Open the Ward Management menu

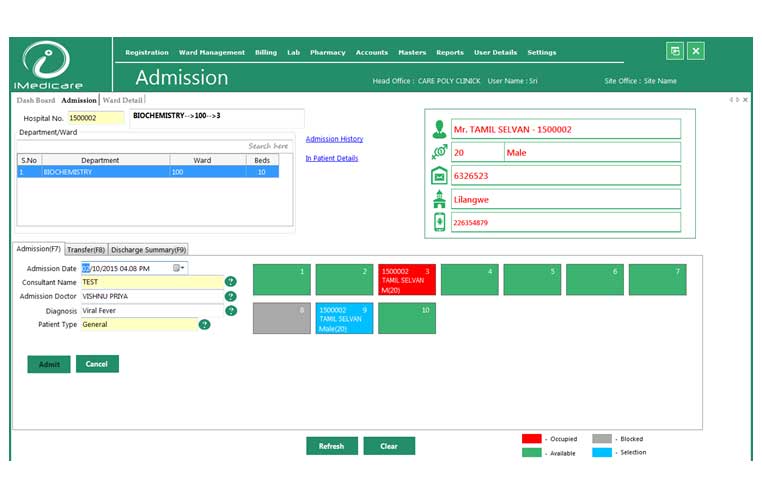(211, 53)
